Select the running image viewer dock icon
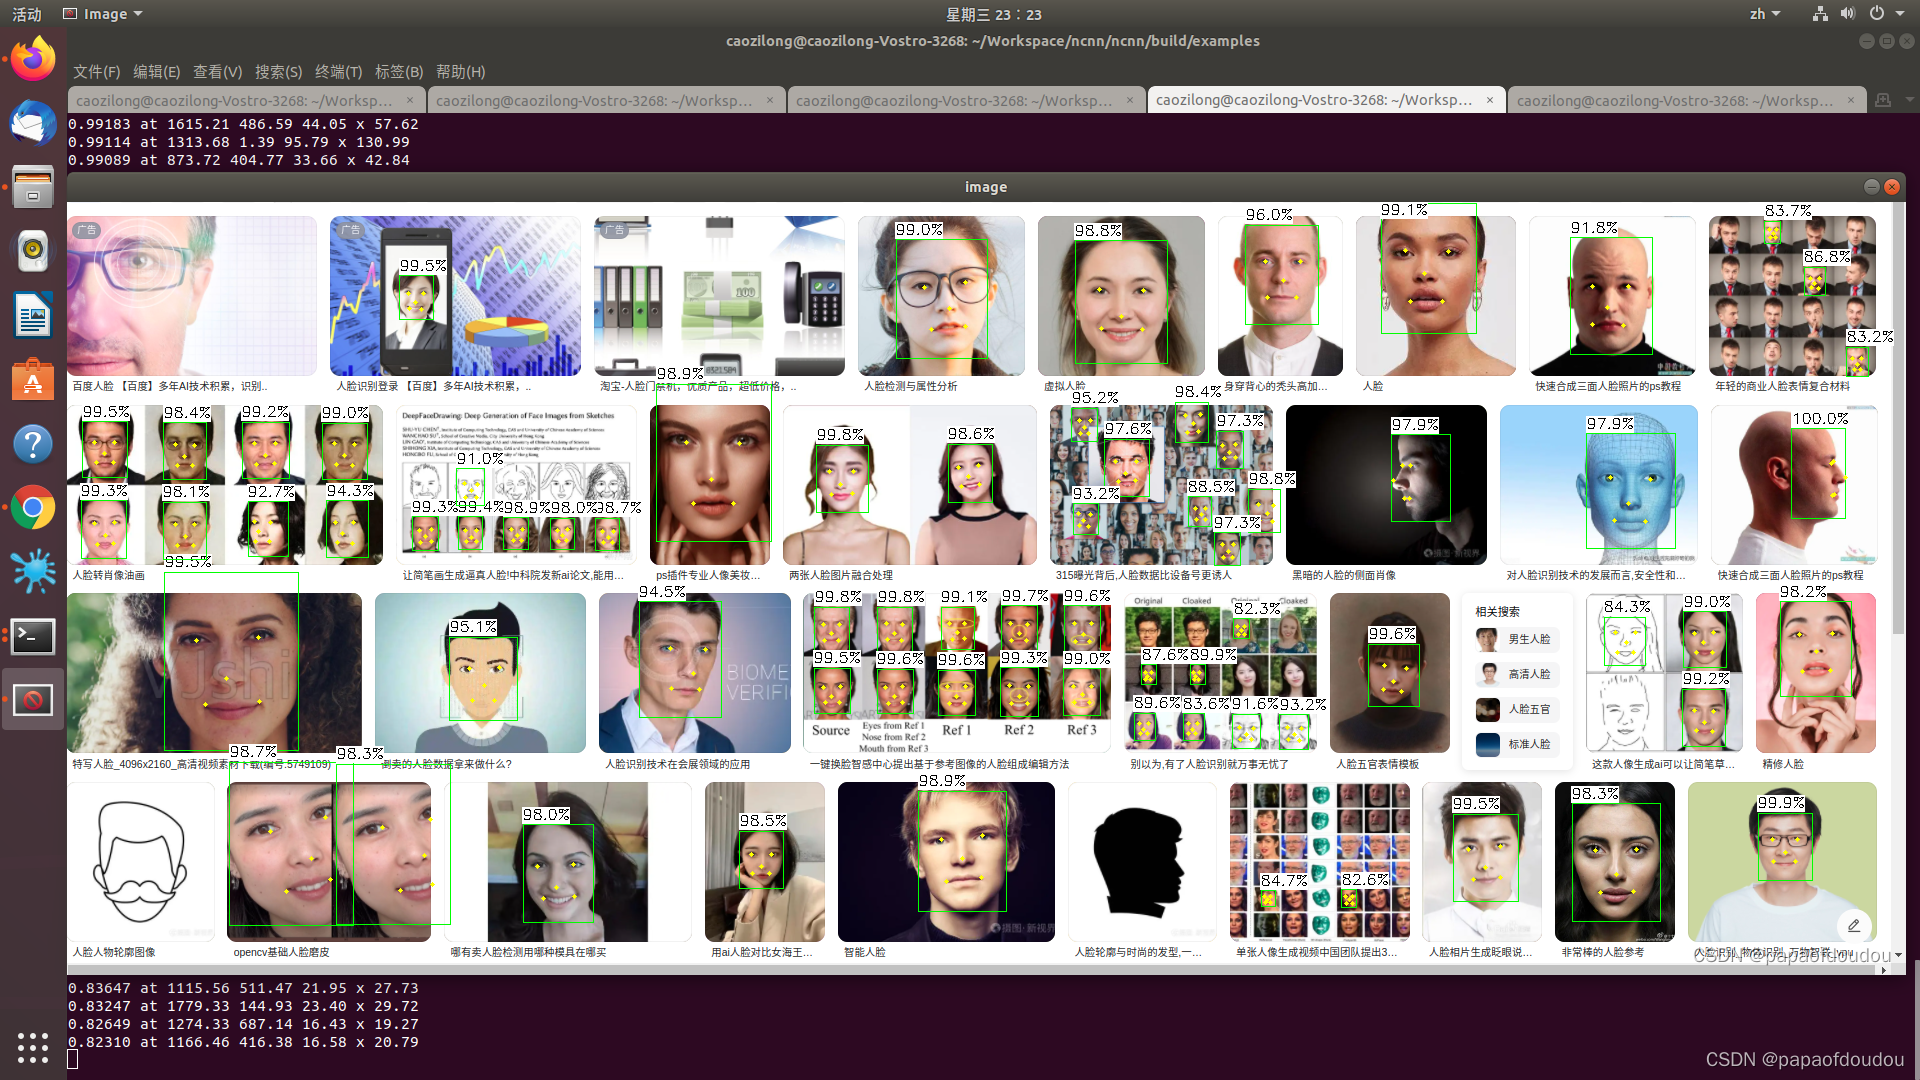The height and width of the screenshot is (1080, 1920). click(33, 700)
